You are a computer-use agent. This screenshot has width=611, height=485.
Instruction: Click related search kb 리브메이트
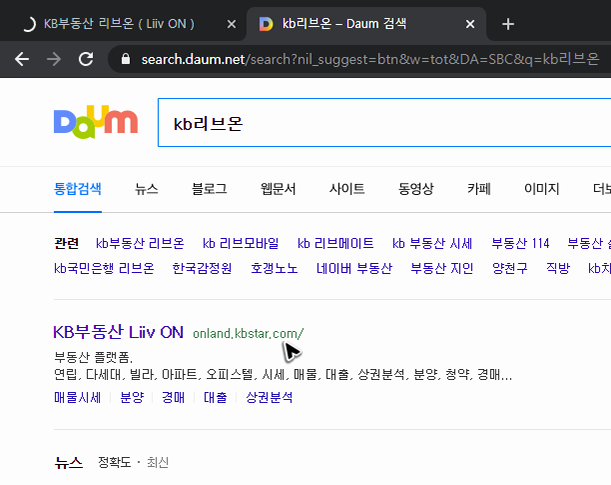(335, 243)
